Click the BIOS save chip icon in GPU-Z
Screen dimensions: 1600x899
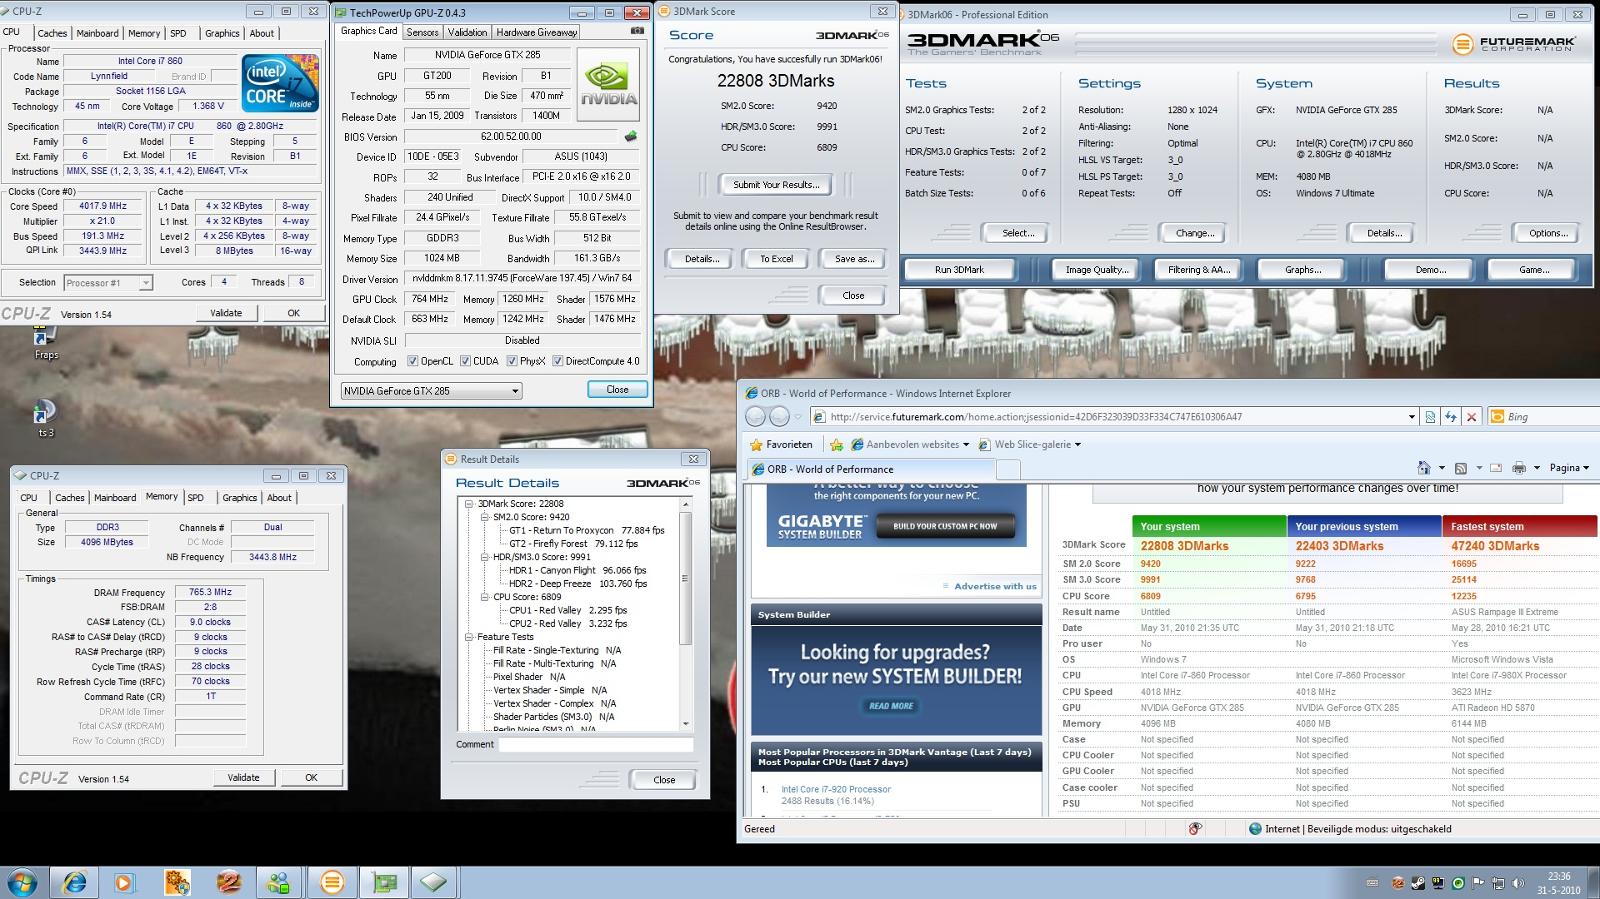click(x=631, y=136)
